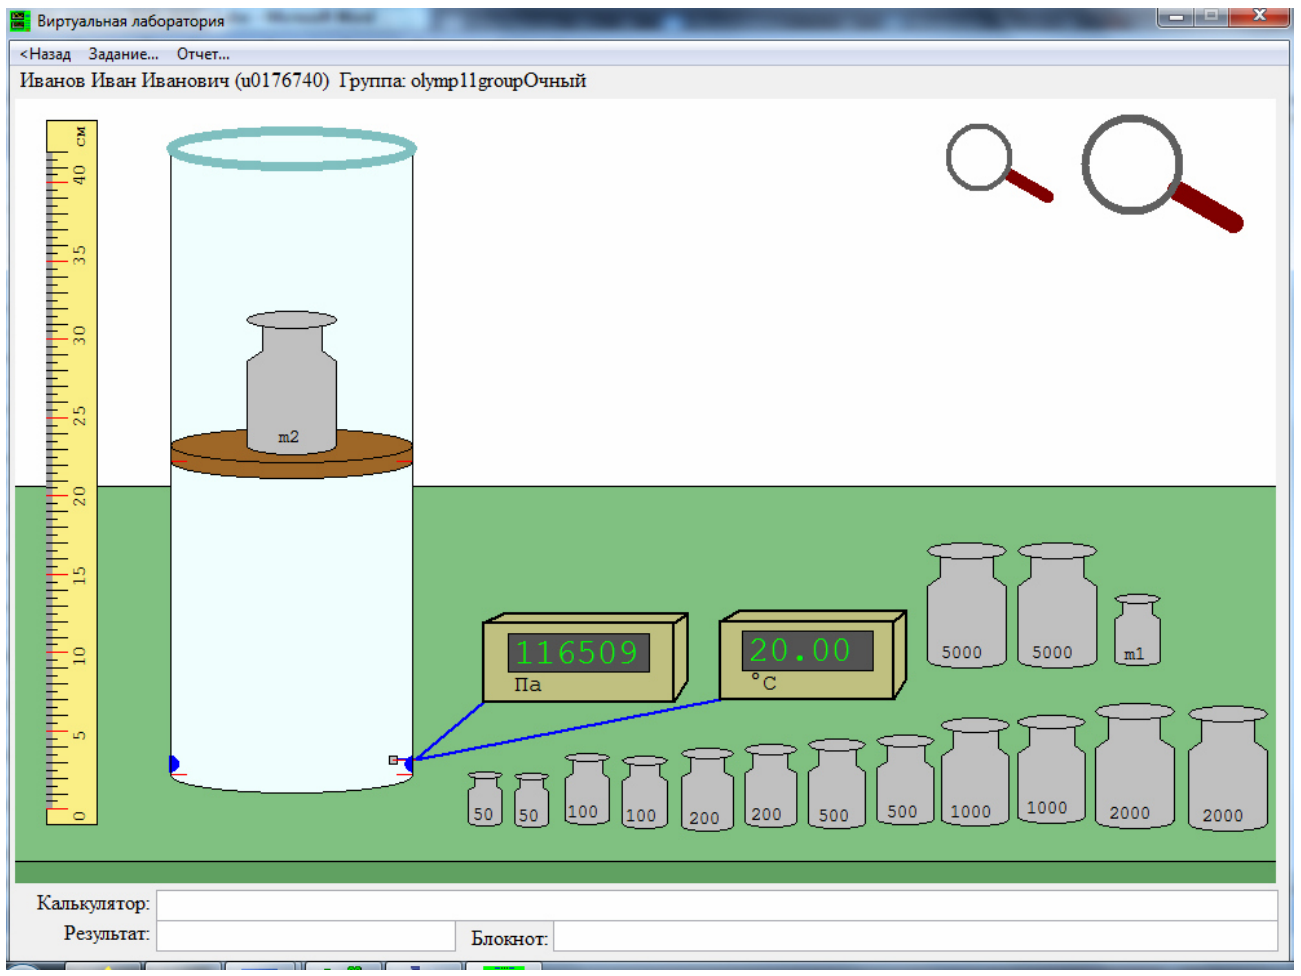
Task: Pick the leftmost 5000 weight
Action: [x=966, y=606]
